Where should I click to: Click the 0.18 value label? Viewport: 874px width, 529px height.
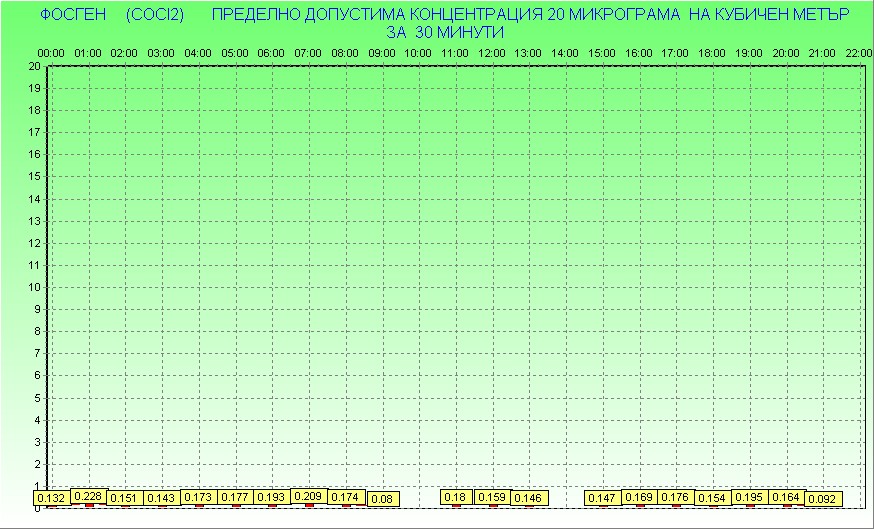coord(456,497)
